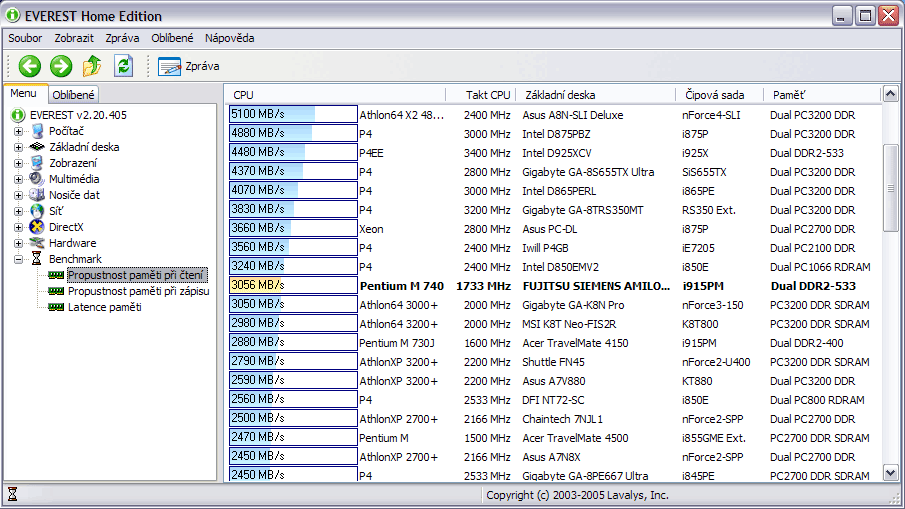The width and height of the screenshot is (905, 509).
Task: Sort by the Takt CPU column header
Action: click(487, 95)
